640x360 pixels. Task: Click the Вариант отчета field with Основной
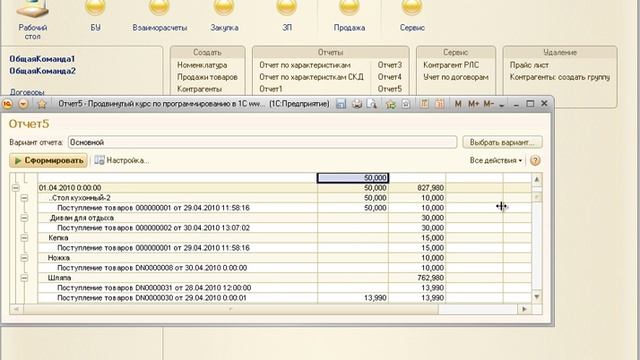point(262,142)
